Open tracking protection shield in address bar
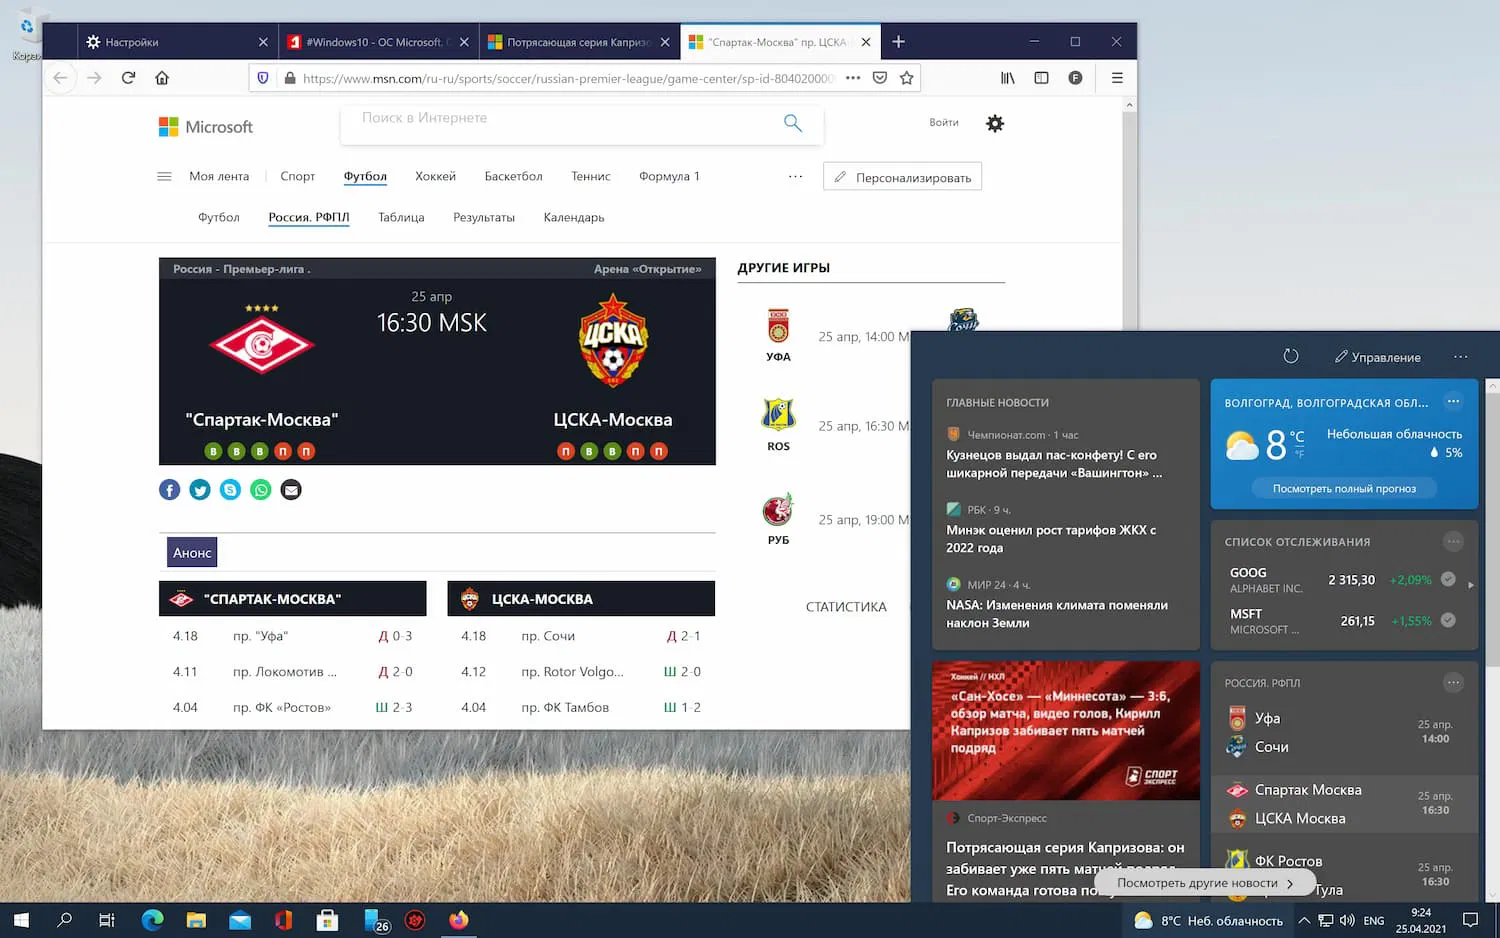1500x938 pixels. [263, 78]
